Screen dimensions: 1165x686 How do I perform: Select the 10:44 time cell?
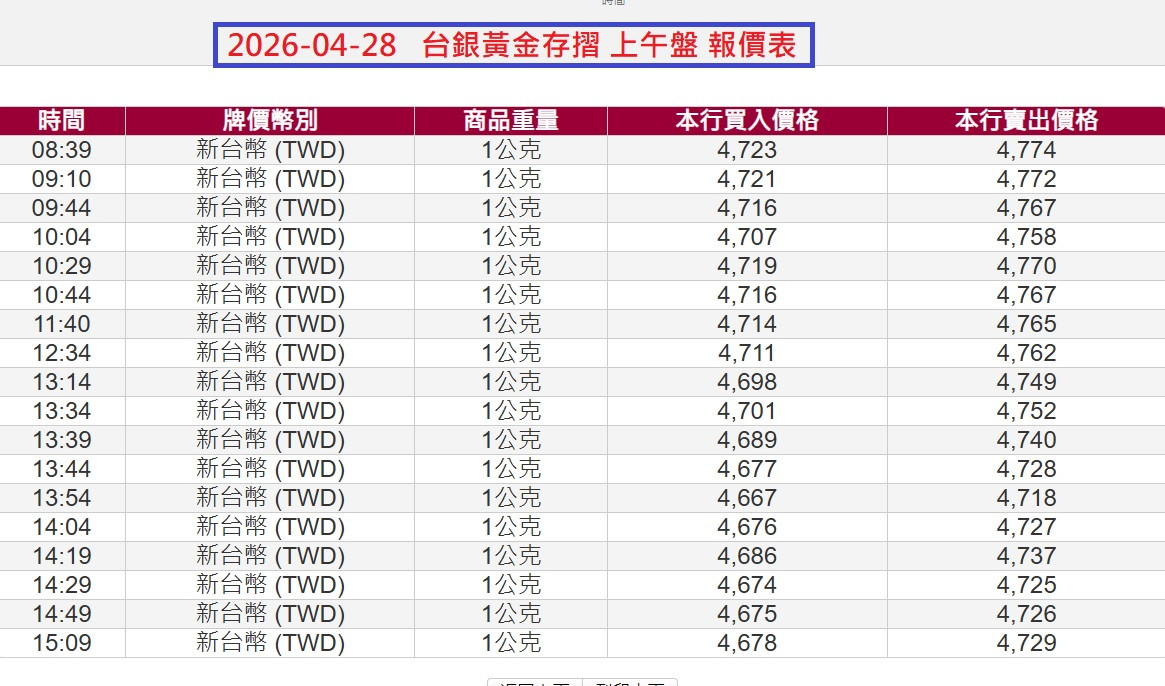62,295
